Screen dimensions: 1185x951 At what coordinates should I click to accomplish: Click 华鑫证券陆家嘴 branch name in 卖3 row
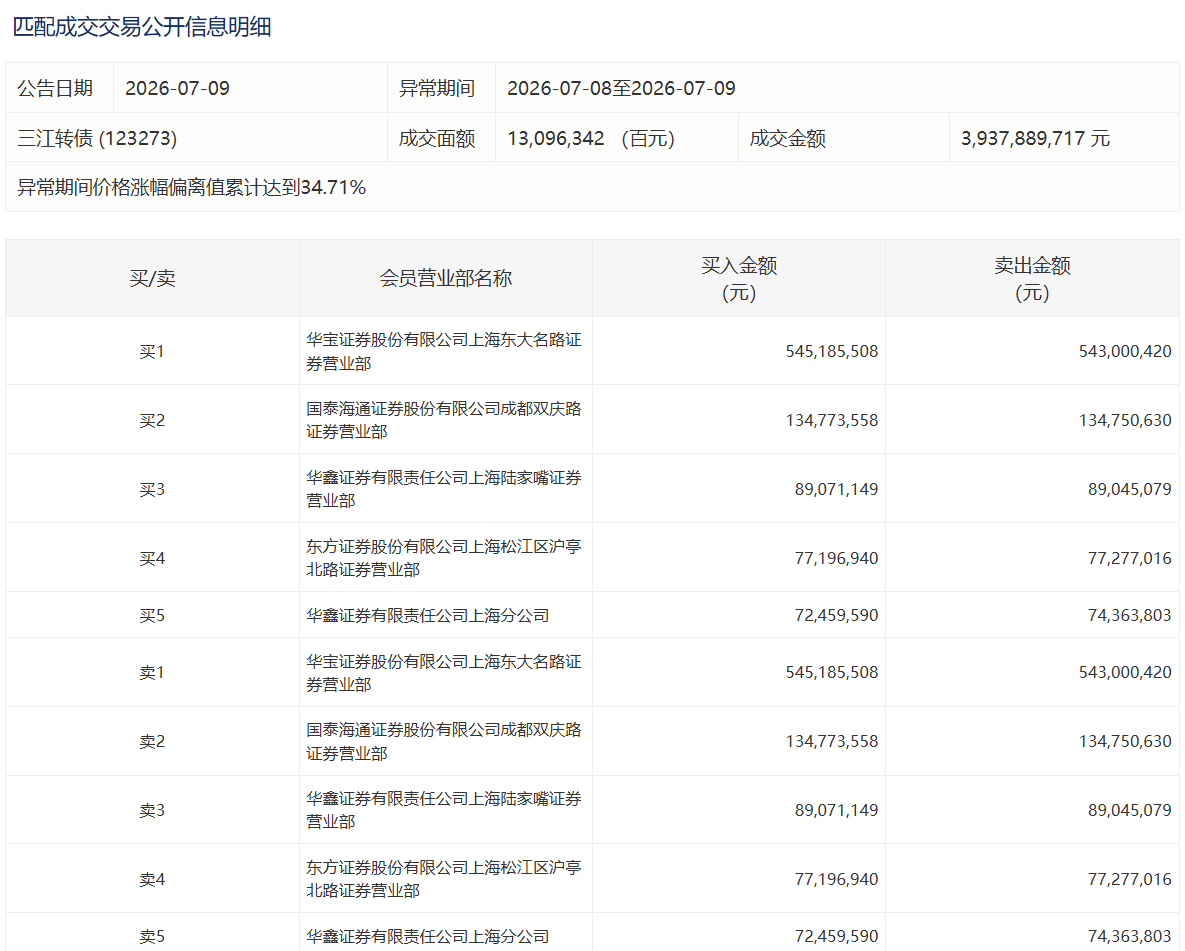[x=444, y=810]
